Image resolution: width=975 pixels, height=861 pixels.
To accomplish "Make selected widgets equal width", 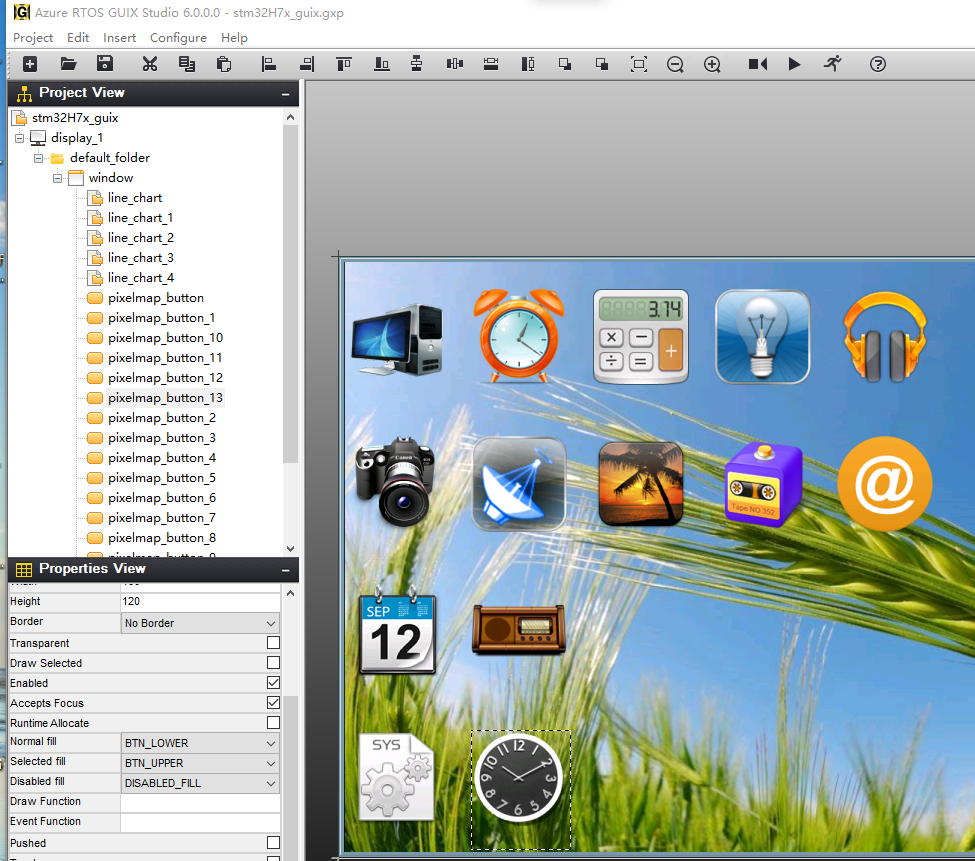I will click(x=491, y=64).
